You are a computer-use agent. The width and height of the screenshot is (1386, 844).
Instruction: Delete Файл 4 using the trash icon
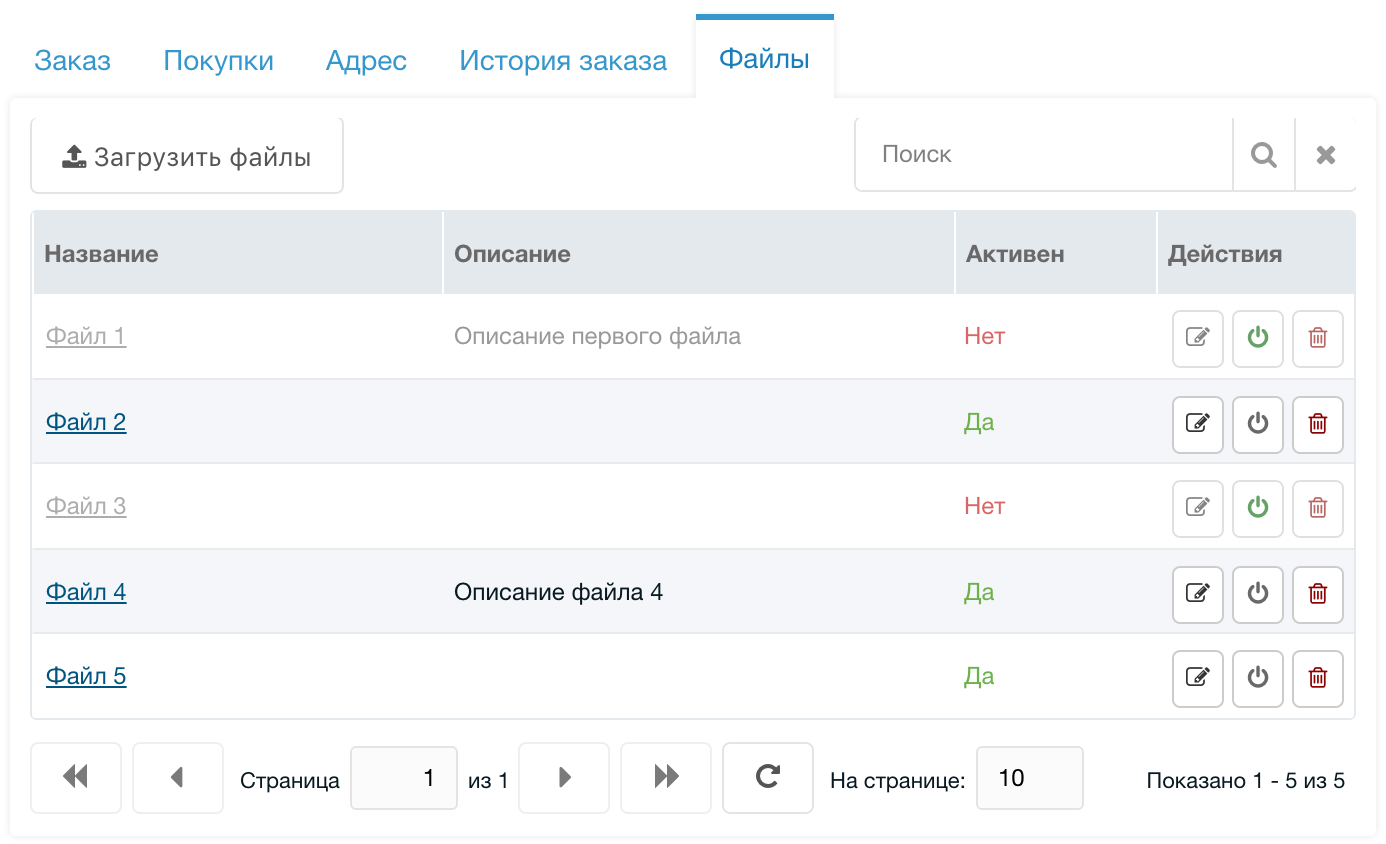pos(1317,593)
